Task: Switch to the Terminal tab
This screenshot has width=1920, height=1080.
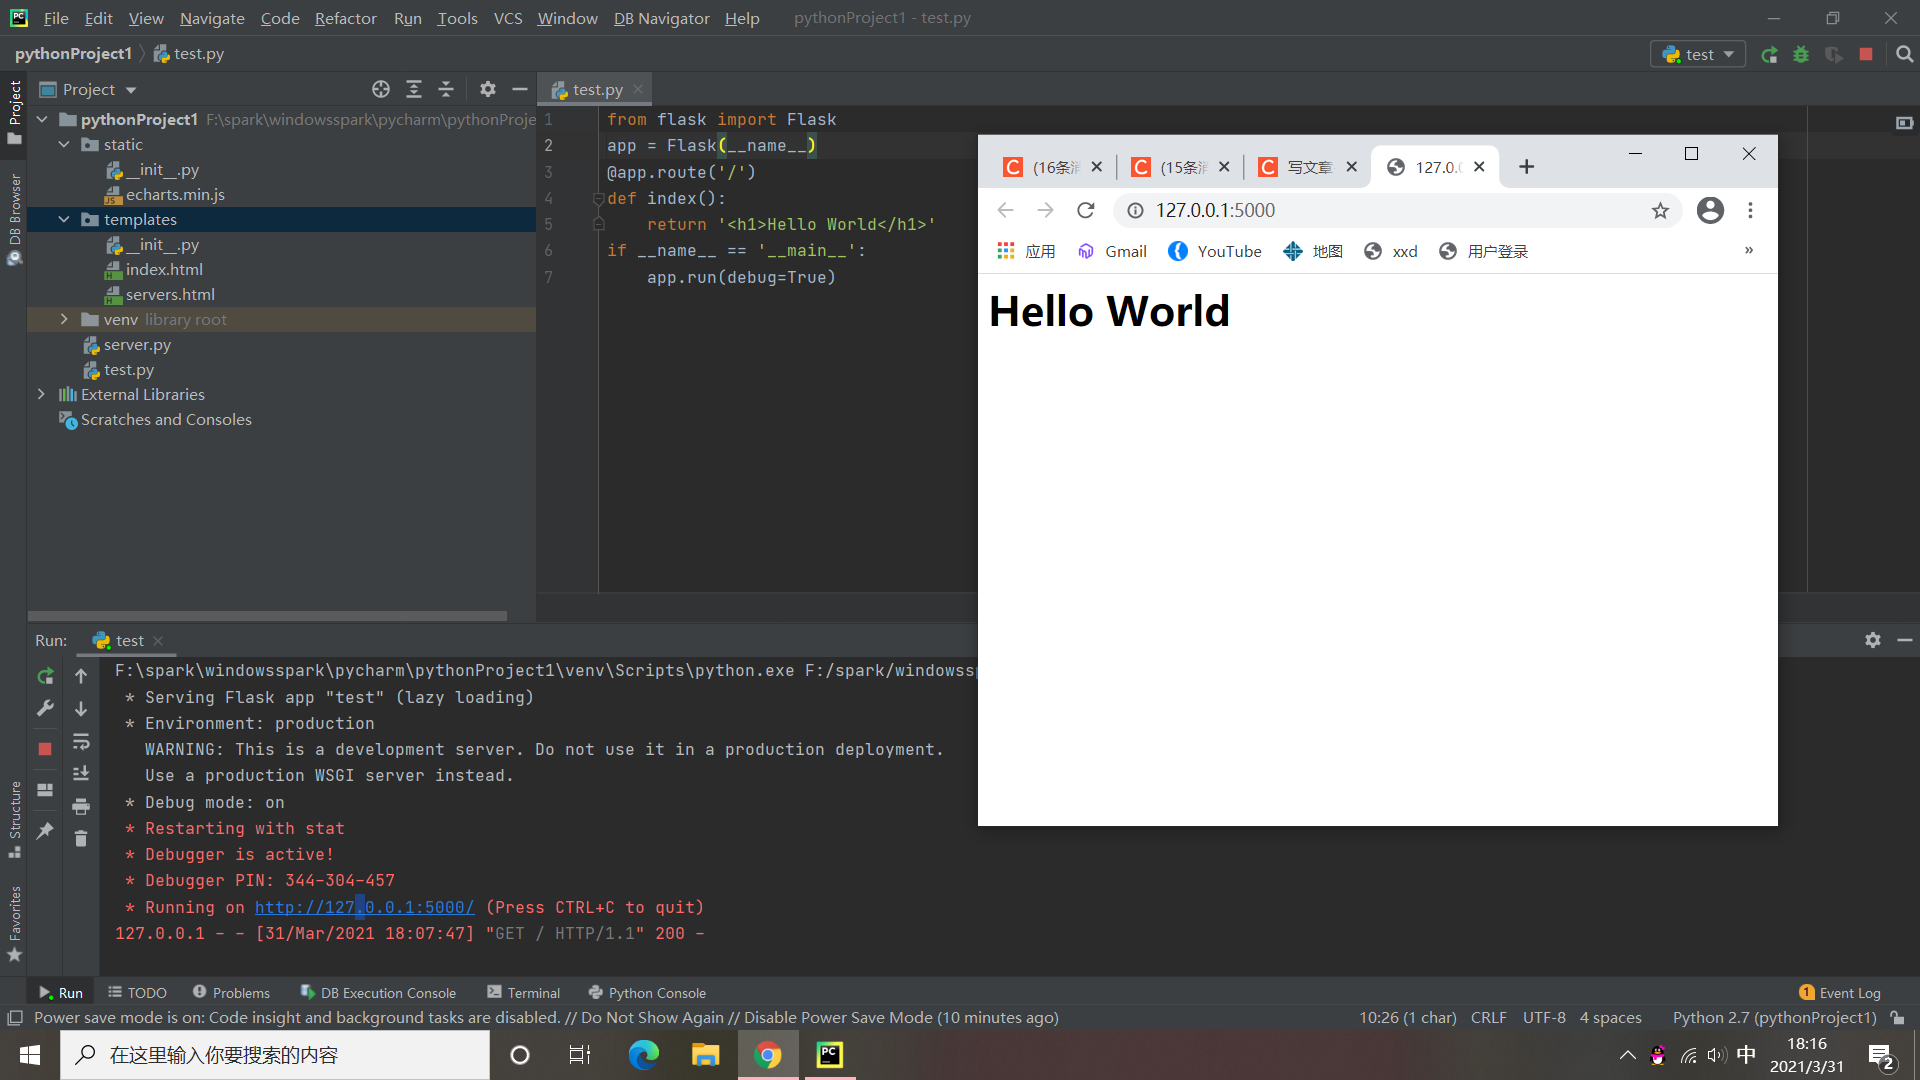Action: (523, 993)
